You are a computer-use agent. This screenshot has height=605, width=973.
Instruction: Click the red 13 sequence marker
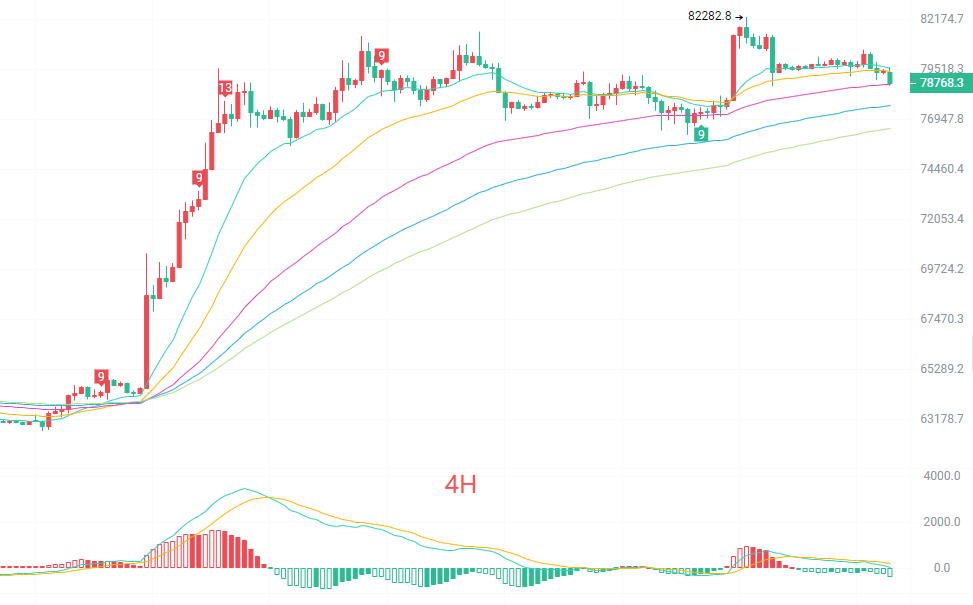click(x=225, y=87)
